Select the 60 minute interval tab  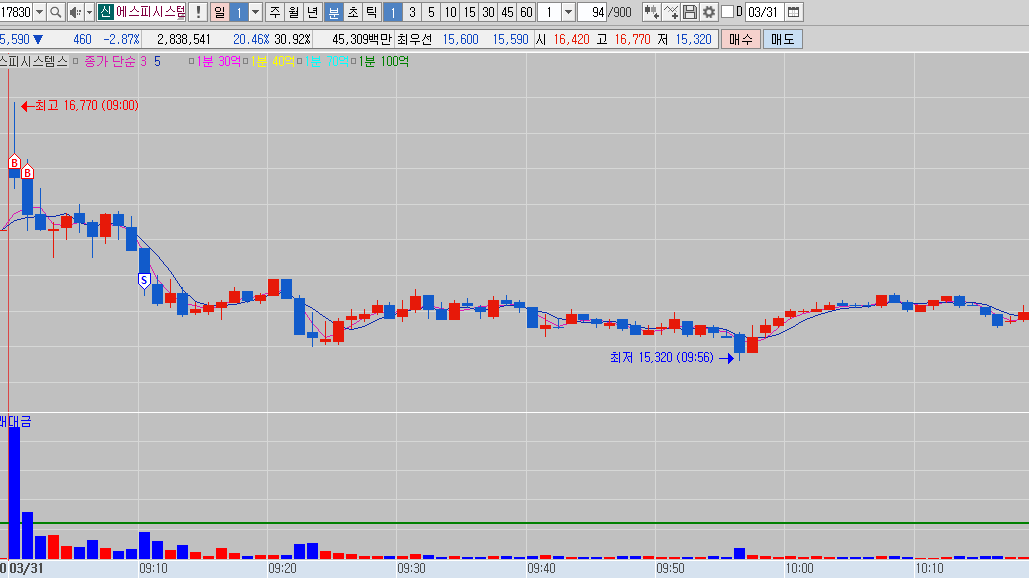point(526,12)
